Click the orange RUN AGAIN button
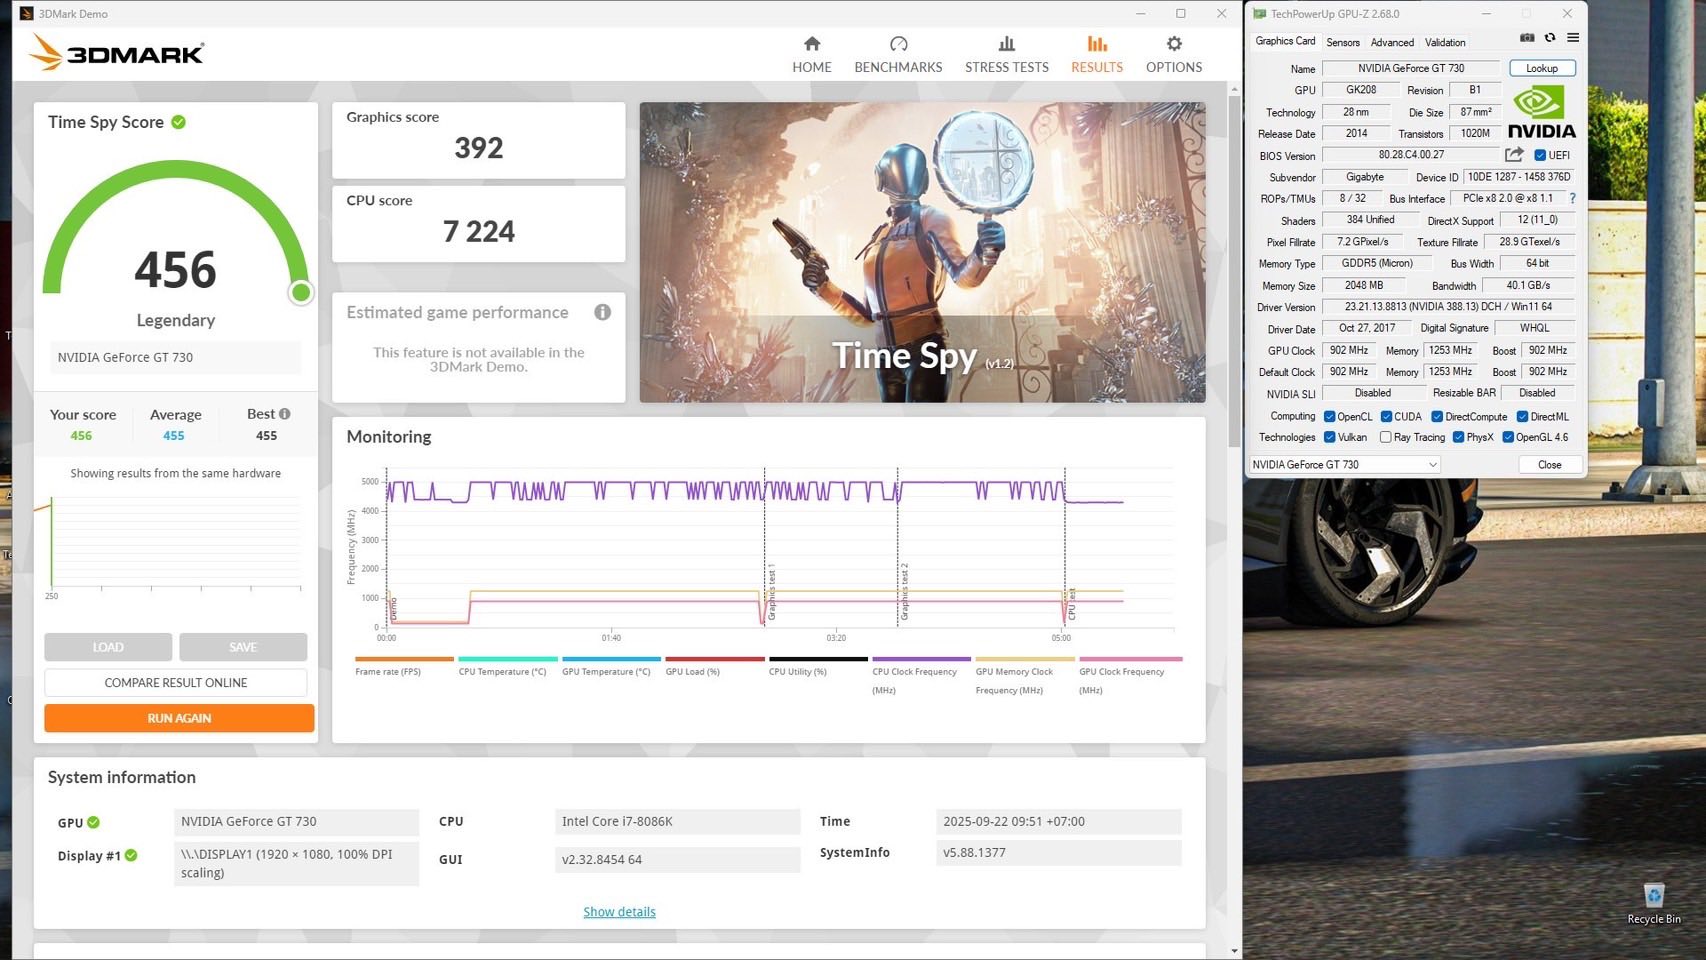Image resolution: width=1706 pixels, height=960 pixels. point(179,718)
